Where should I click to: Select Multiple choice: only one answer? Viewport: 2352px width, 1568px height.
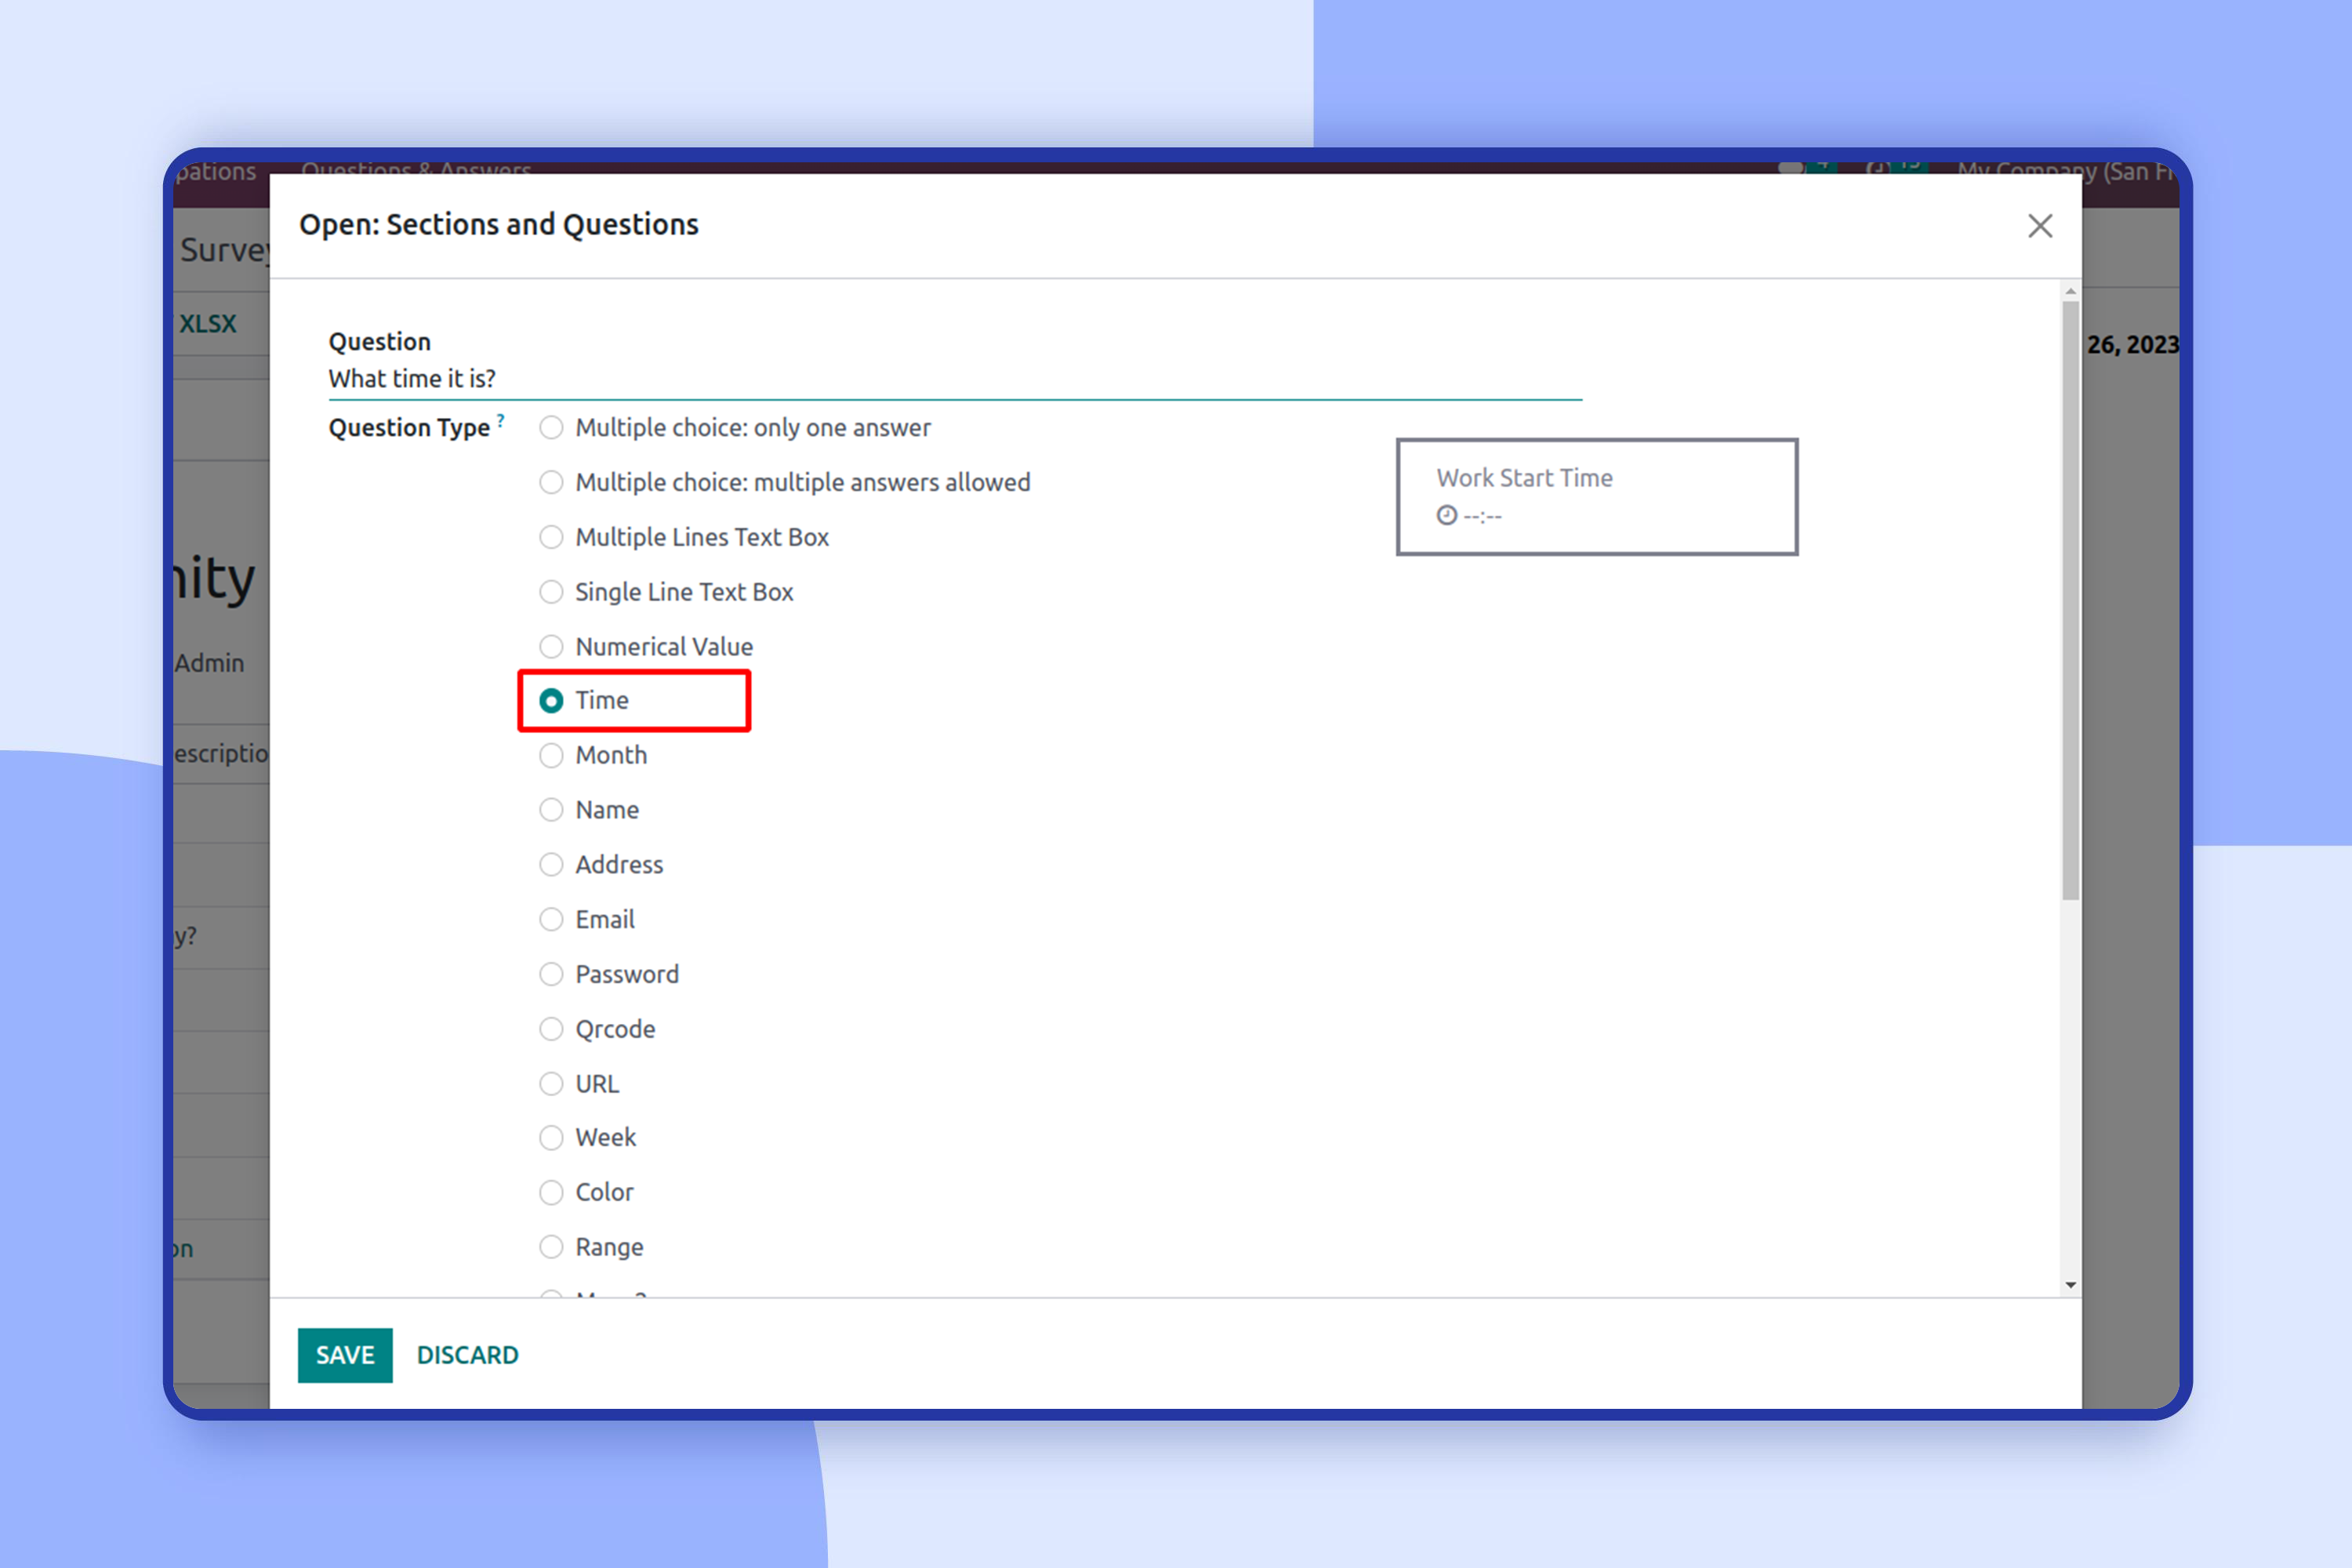coord(551,428)
